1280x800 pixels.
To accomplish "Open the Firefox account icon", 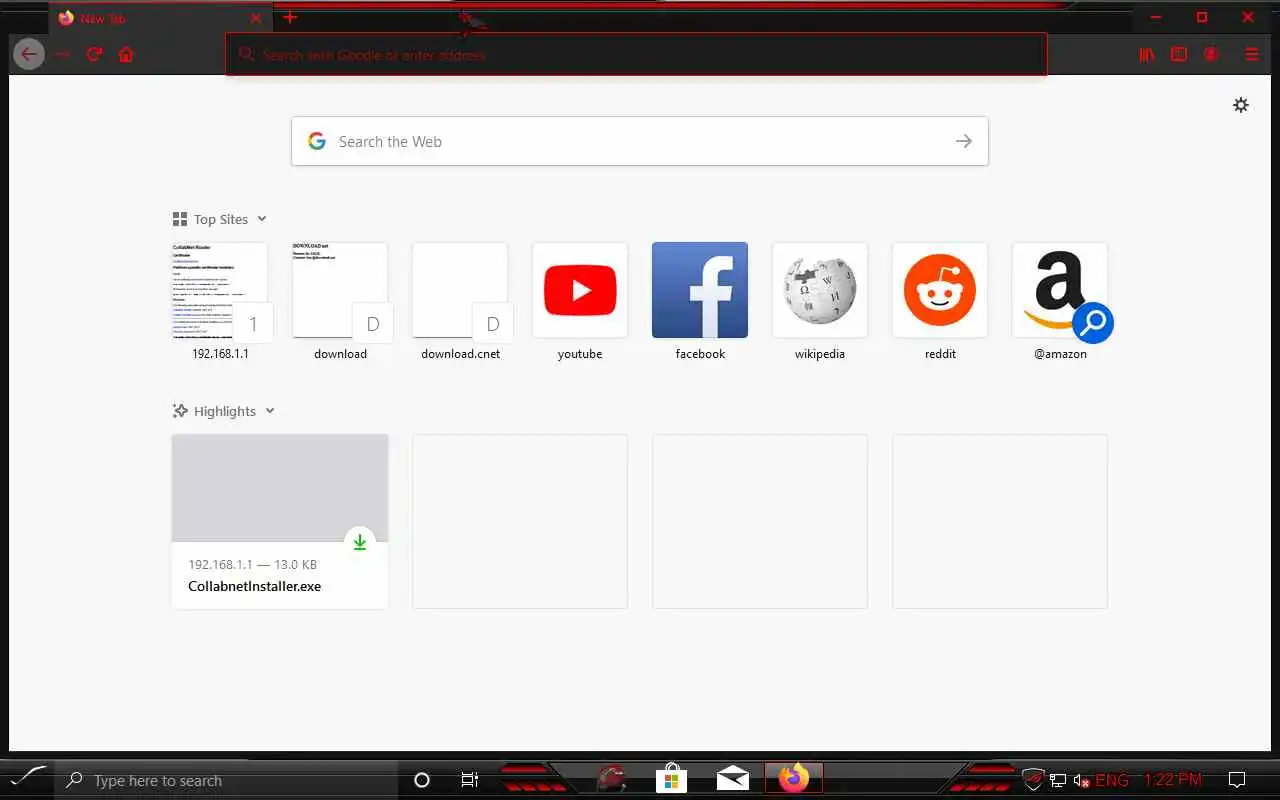I will point(1211,54).
